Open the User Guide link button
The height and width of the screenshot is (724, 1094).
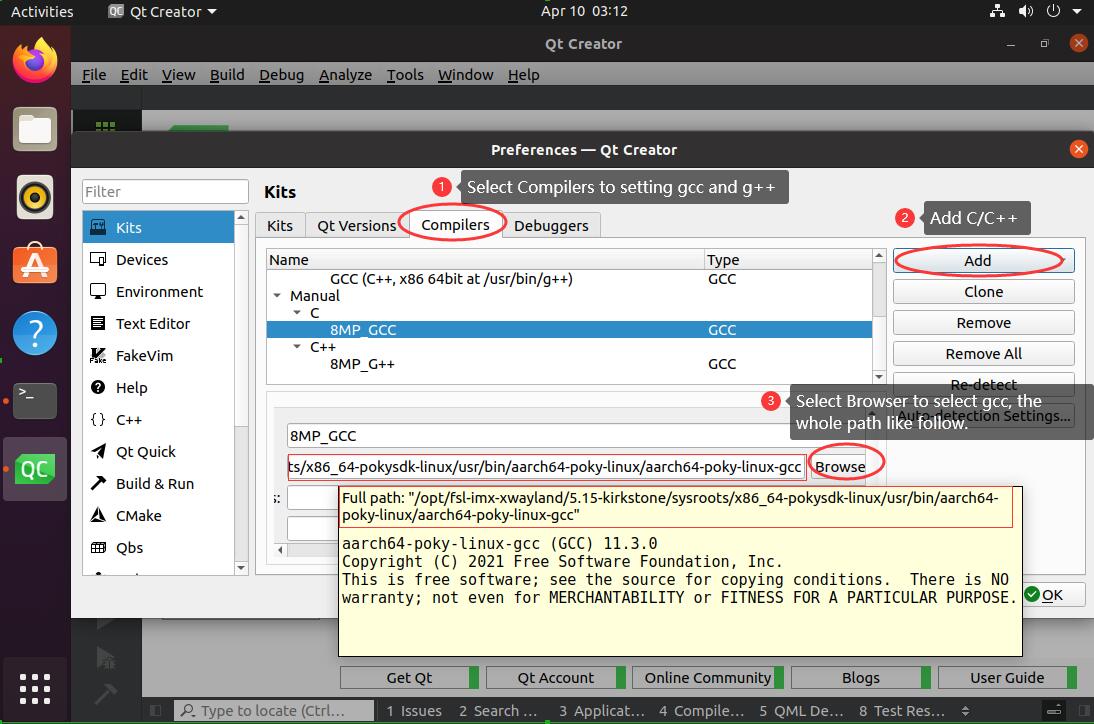(1007, 677)
